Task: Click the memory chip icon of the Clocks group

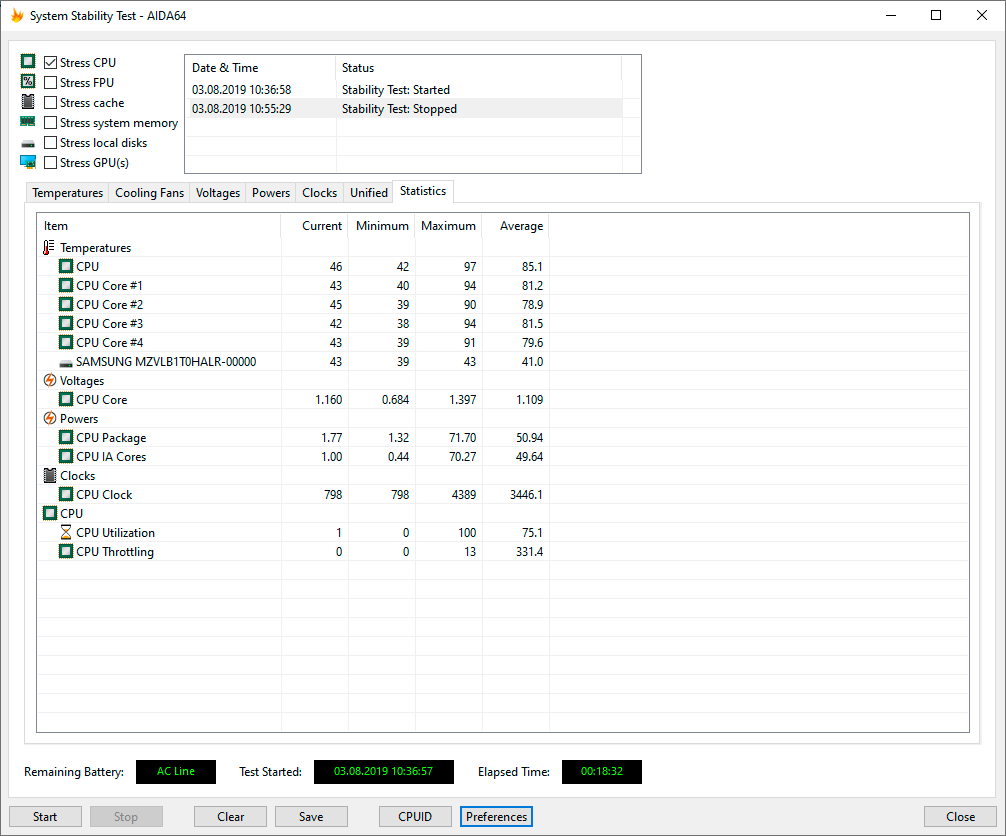Action: click(49, 475)
